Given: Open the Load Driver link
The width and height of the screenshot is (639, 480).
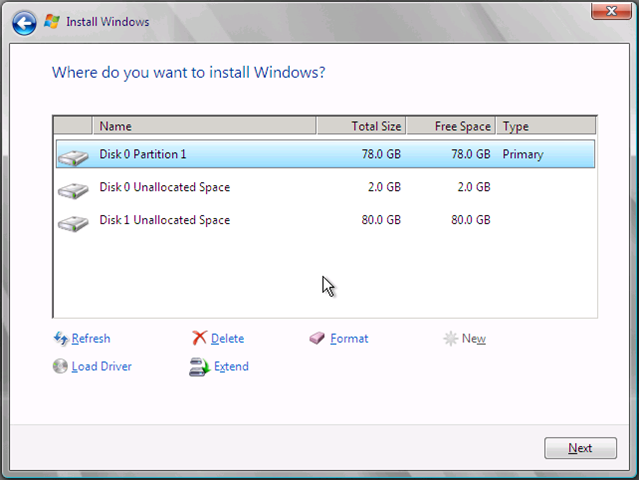Looking at the screenshot, I should coord(101,366).
